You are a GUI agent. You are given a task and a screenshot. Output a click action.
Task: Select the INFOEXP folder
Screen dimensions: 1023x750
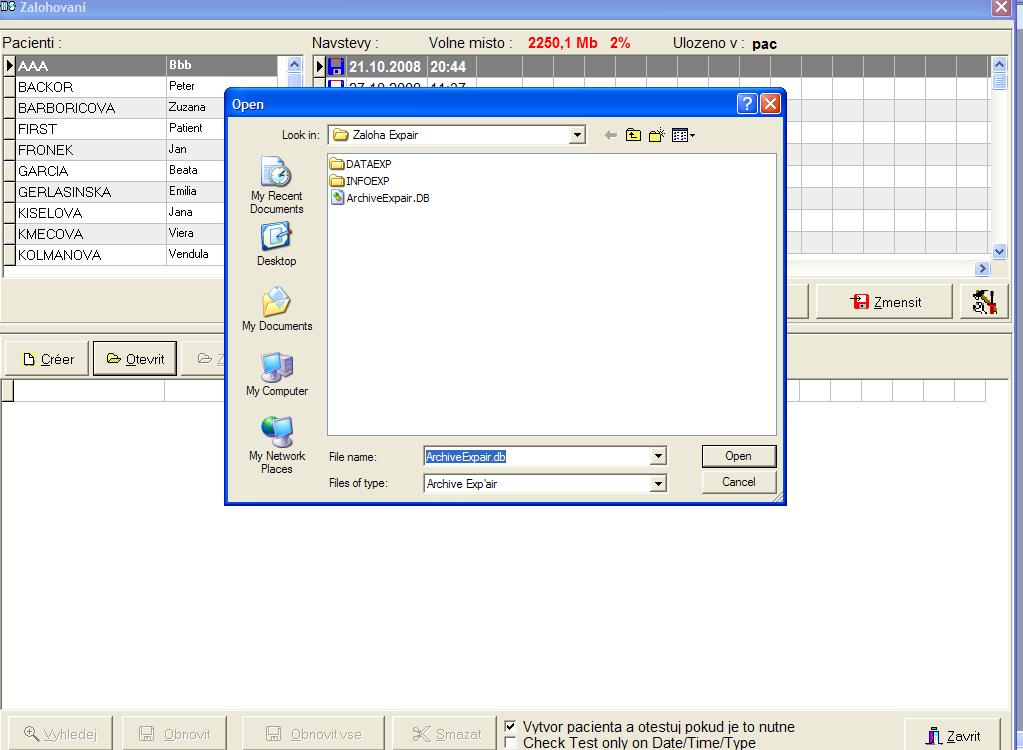click(x=360, y=181)
